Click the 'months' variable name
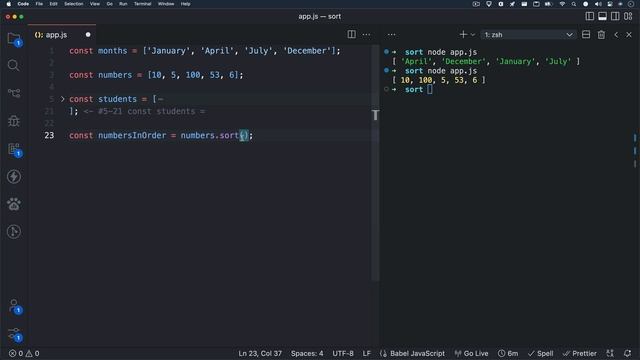This screenshot has height=360, width=640. point(113,51)
